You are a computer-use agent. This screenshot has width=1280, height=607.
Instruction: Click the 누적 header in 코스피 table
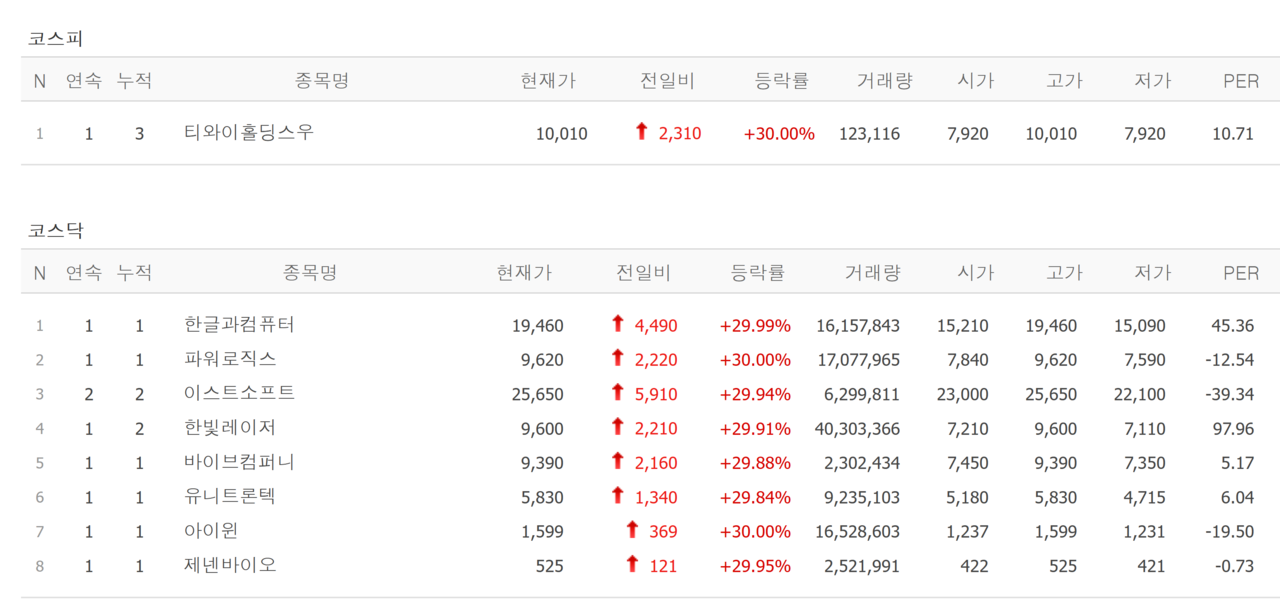pyautogui.click(x=134, y=81)
